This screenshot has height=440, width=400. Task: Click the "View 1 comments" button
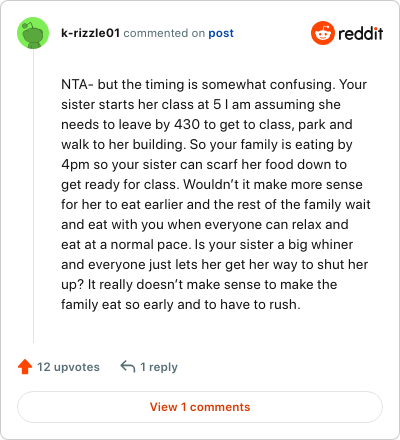[x=200, y=407]
